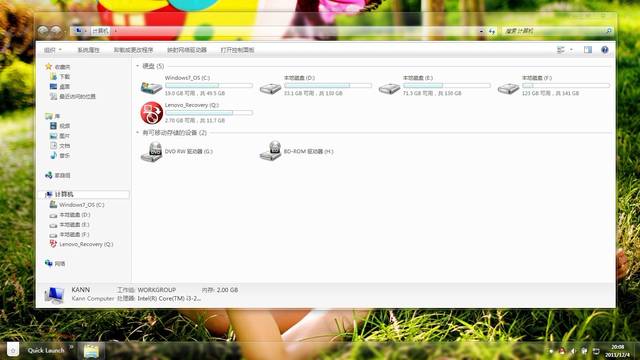Open the pinned Explorer taskbar icon

point(91,351)
